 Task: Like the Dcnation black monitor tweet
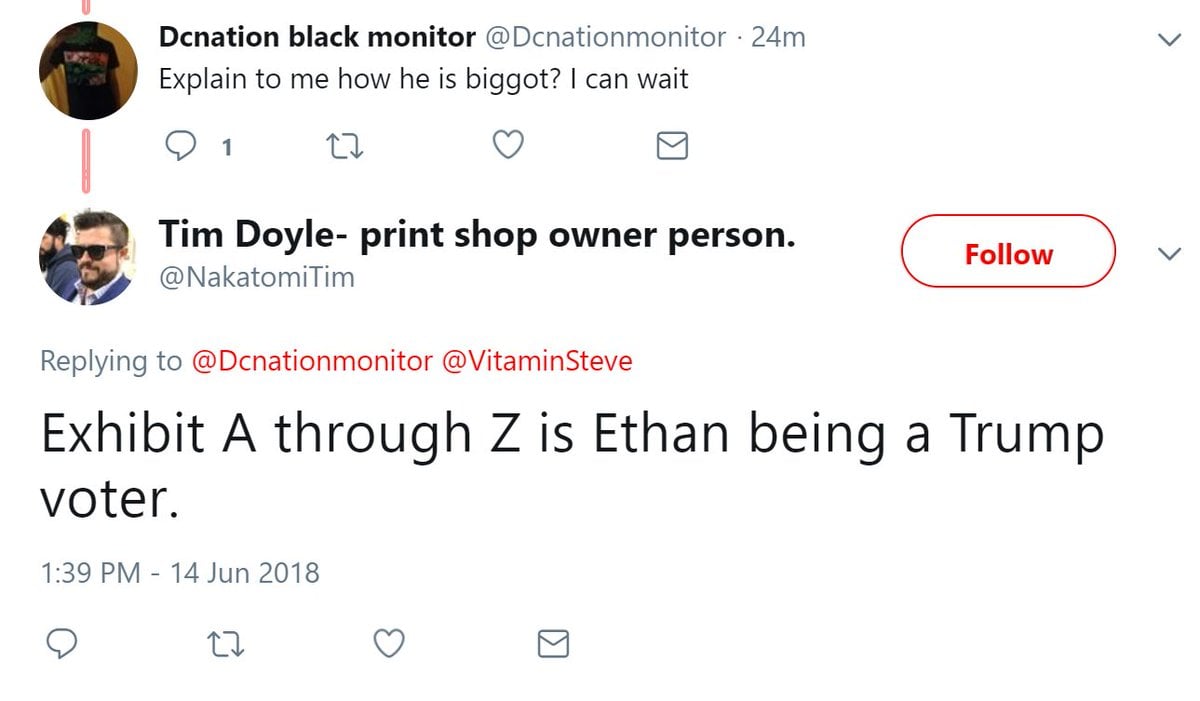pos(509,147)
